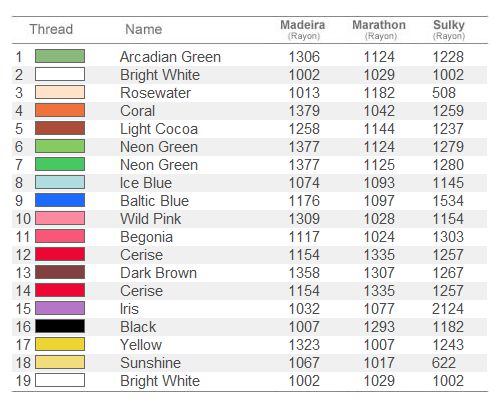Click Sulky code 2124 for Iris
The width and height of the screenshot is (500, 402).
(x=448, y=309)
